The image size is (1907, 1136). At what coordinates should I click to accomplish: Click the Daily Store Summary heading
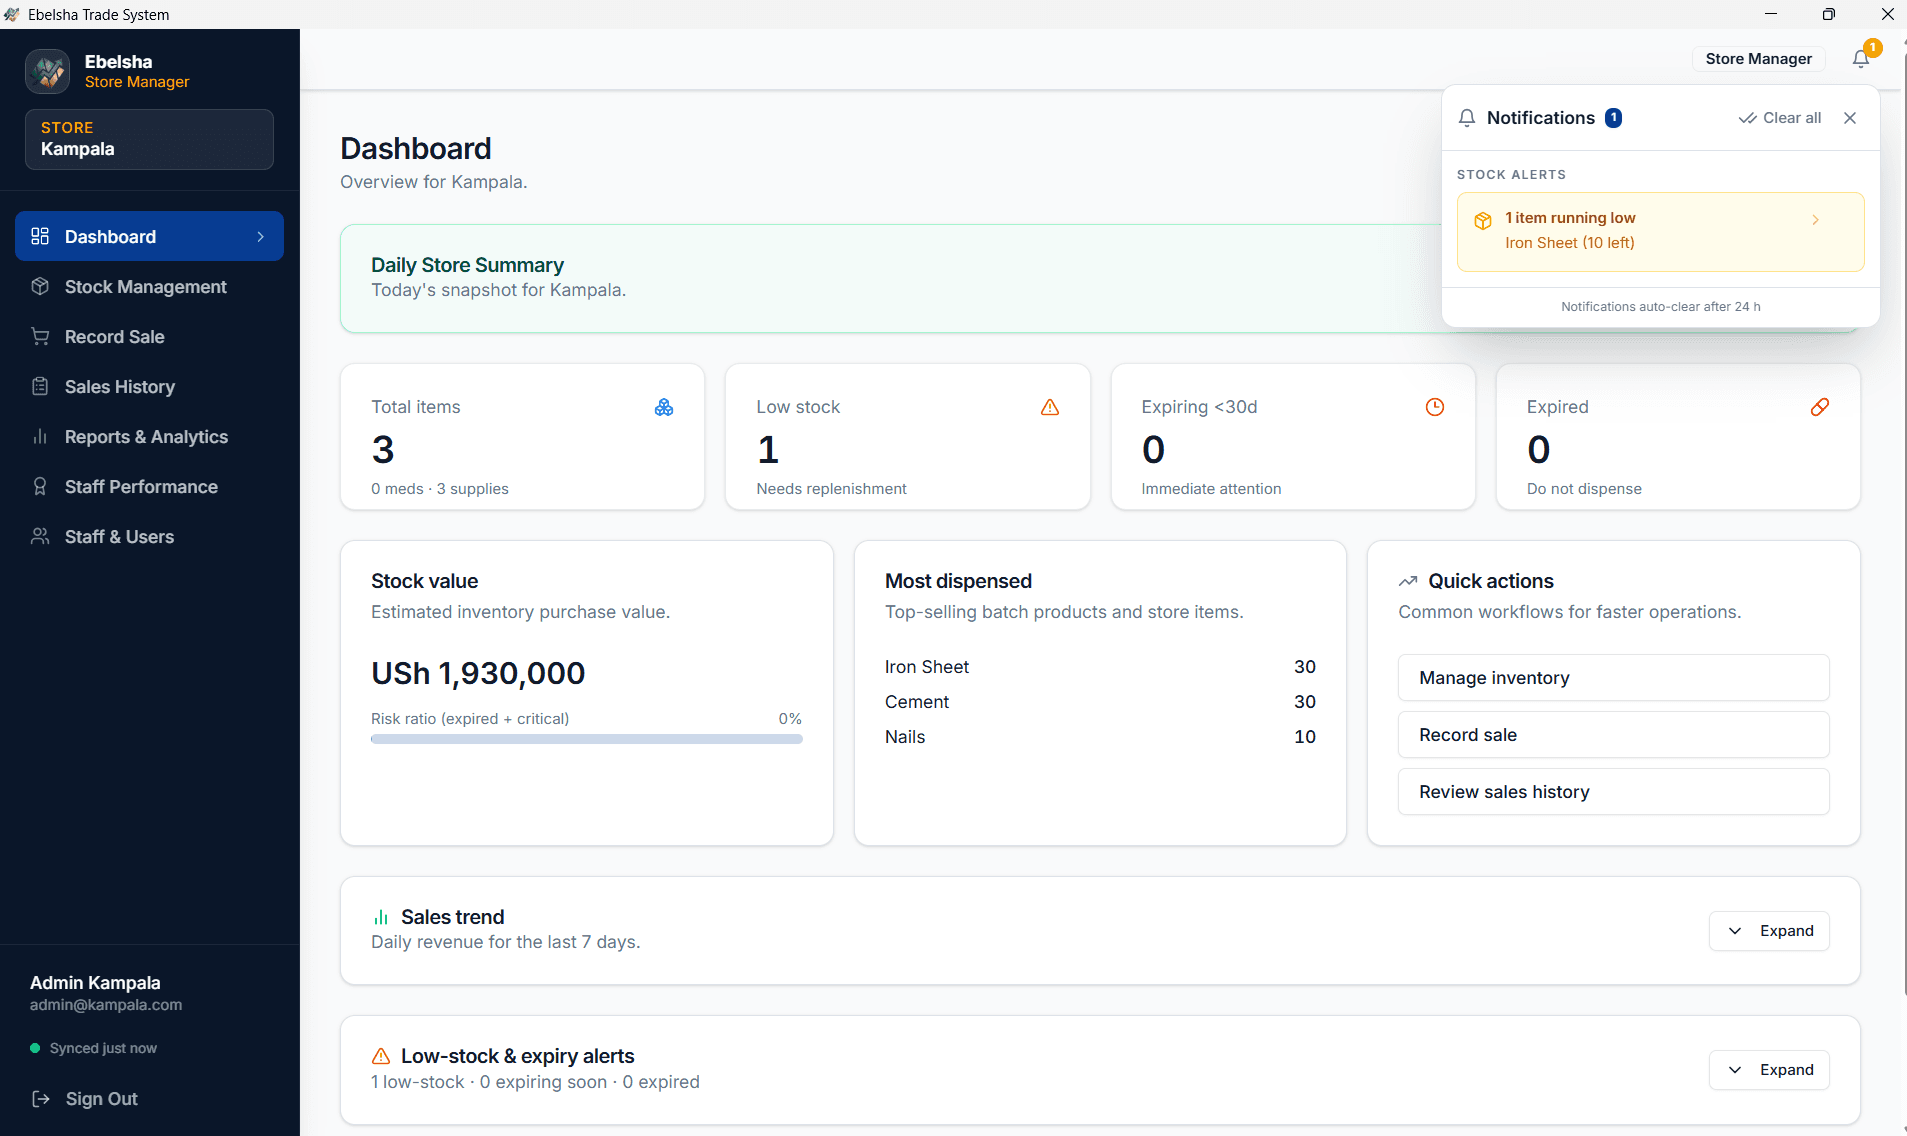click(x=467, y=265)
